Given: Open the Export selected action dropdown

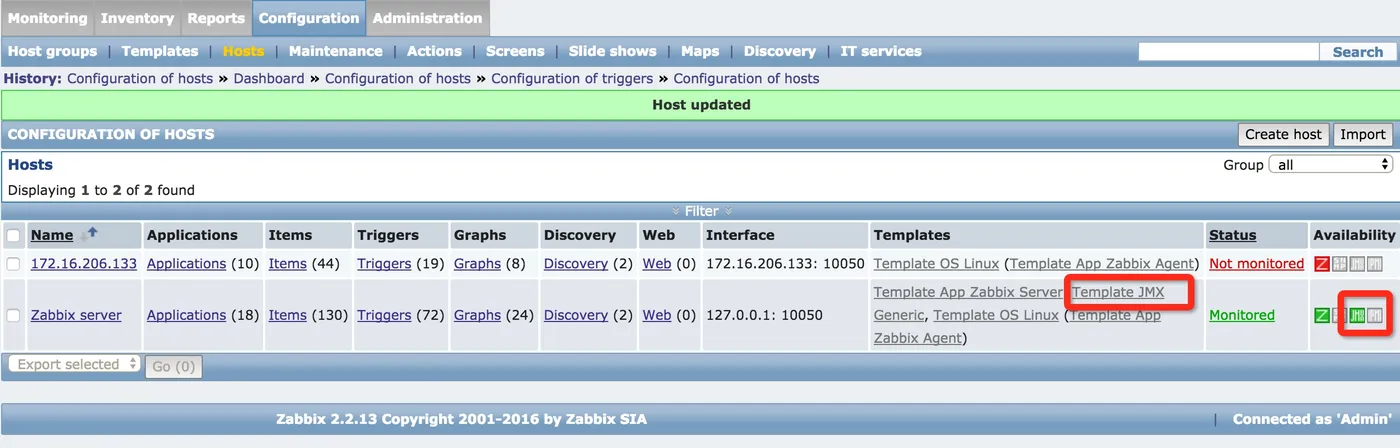Looking at the screenshot, I should (x=74, y=364).
